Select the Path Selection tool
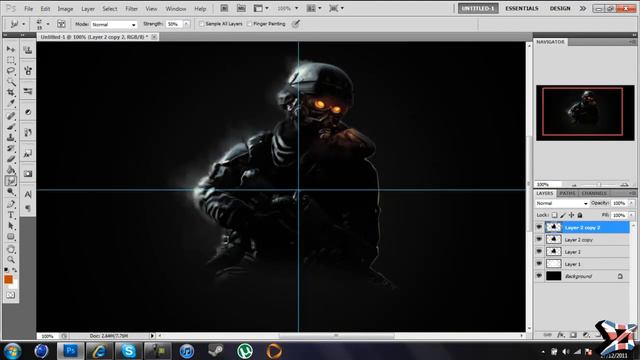 click(11, 226)
